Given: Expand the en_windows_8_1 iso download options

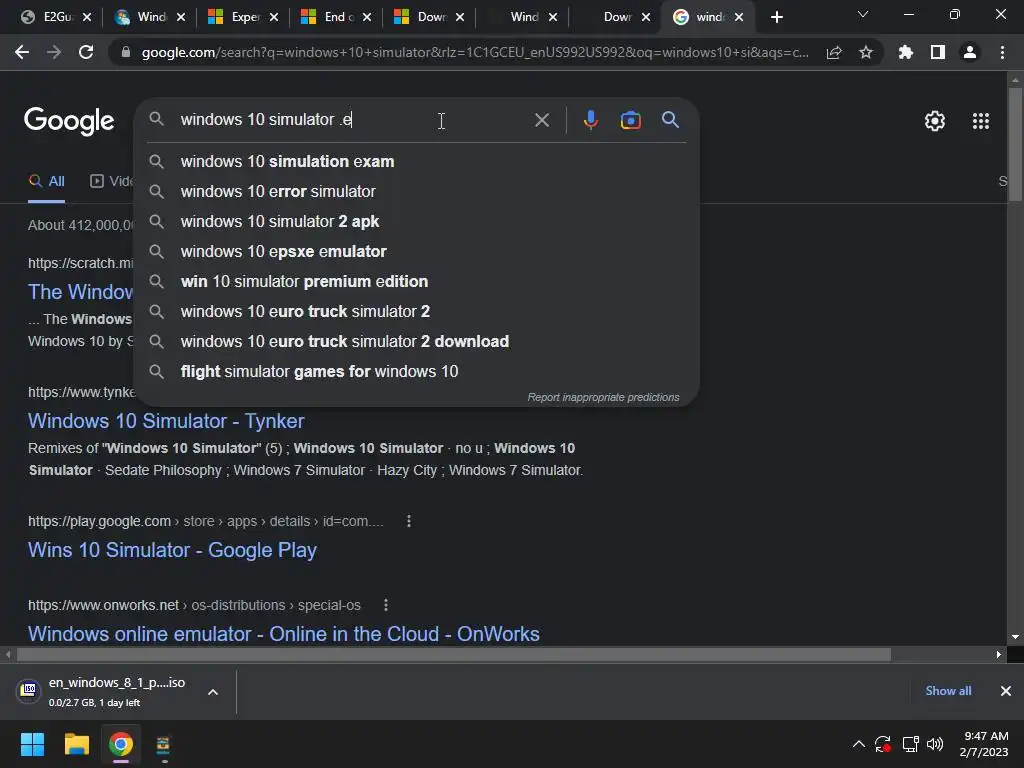Looking at the screenshot, I should tap(213, 692).
